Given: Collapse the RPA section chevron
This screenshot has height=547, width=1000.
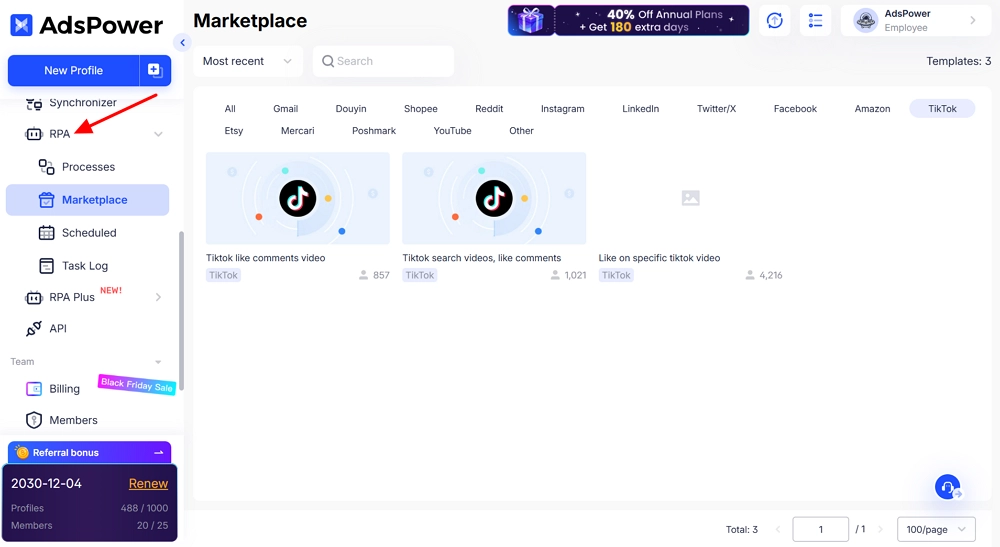Looking at the screenshot, I should (x=158, y=134).
